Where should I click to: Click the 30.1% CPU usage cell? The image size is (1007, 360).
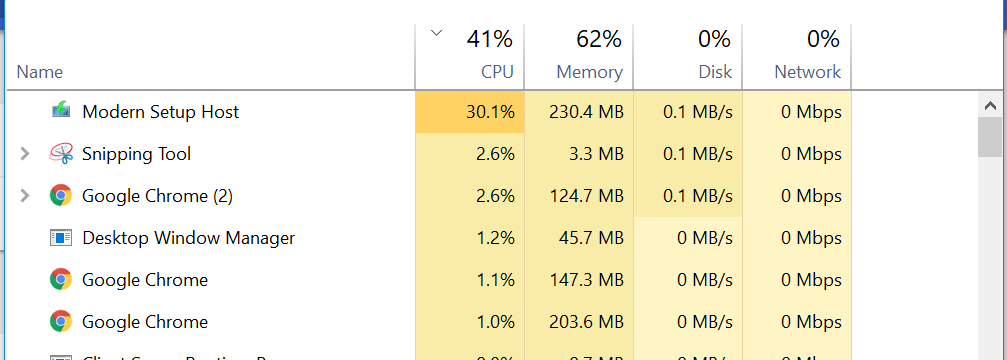click(x=469, y=112)
